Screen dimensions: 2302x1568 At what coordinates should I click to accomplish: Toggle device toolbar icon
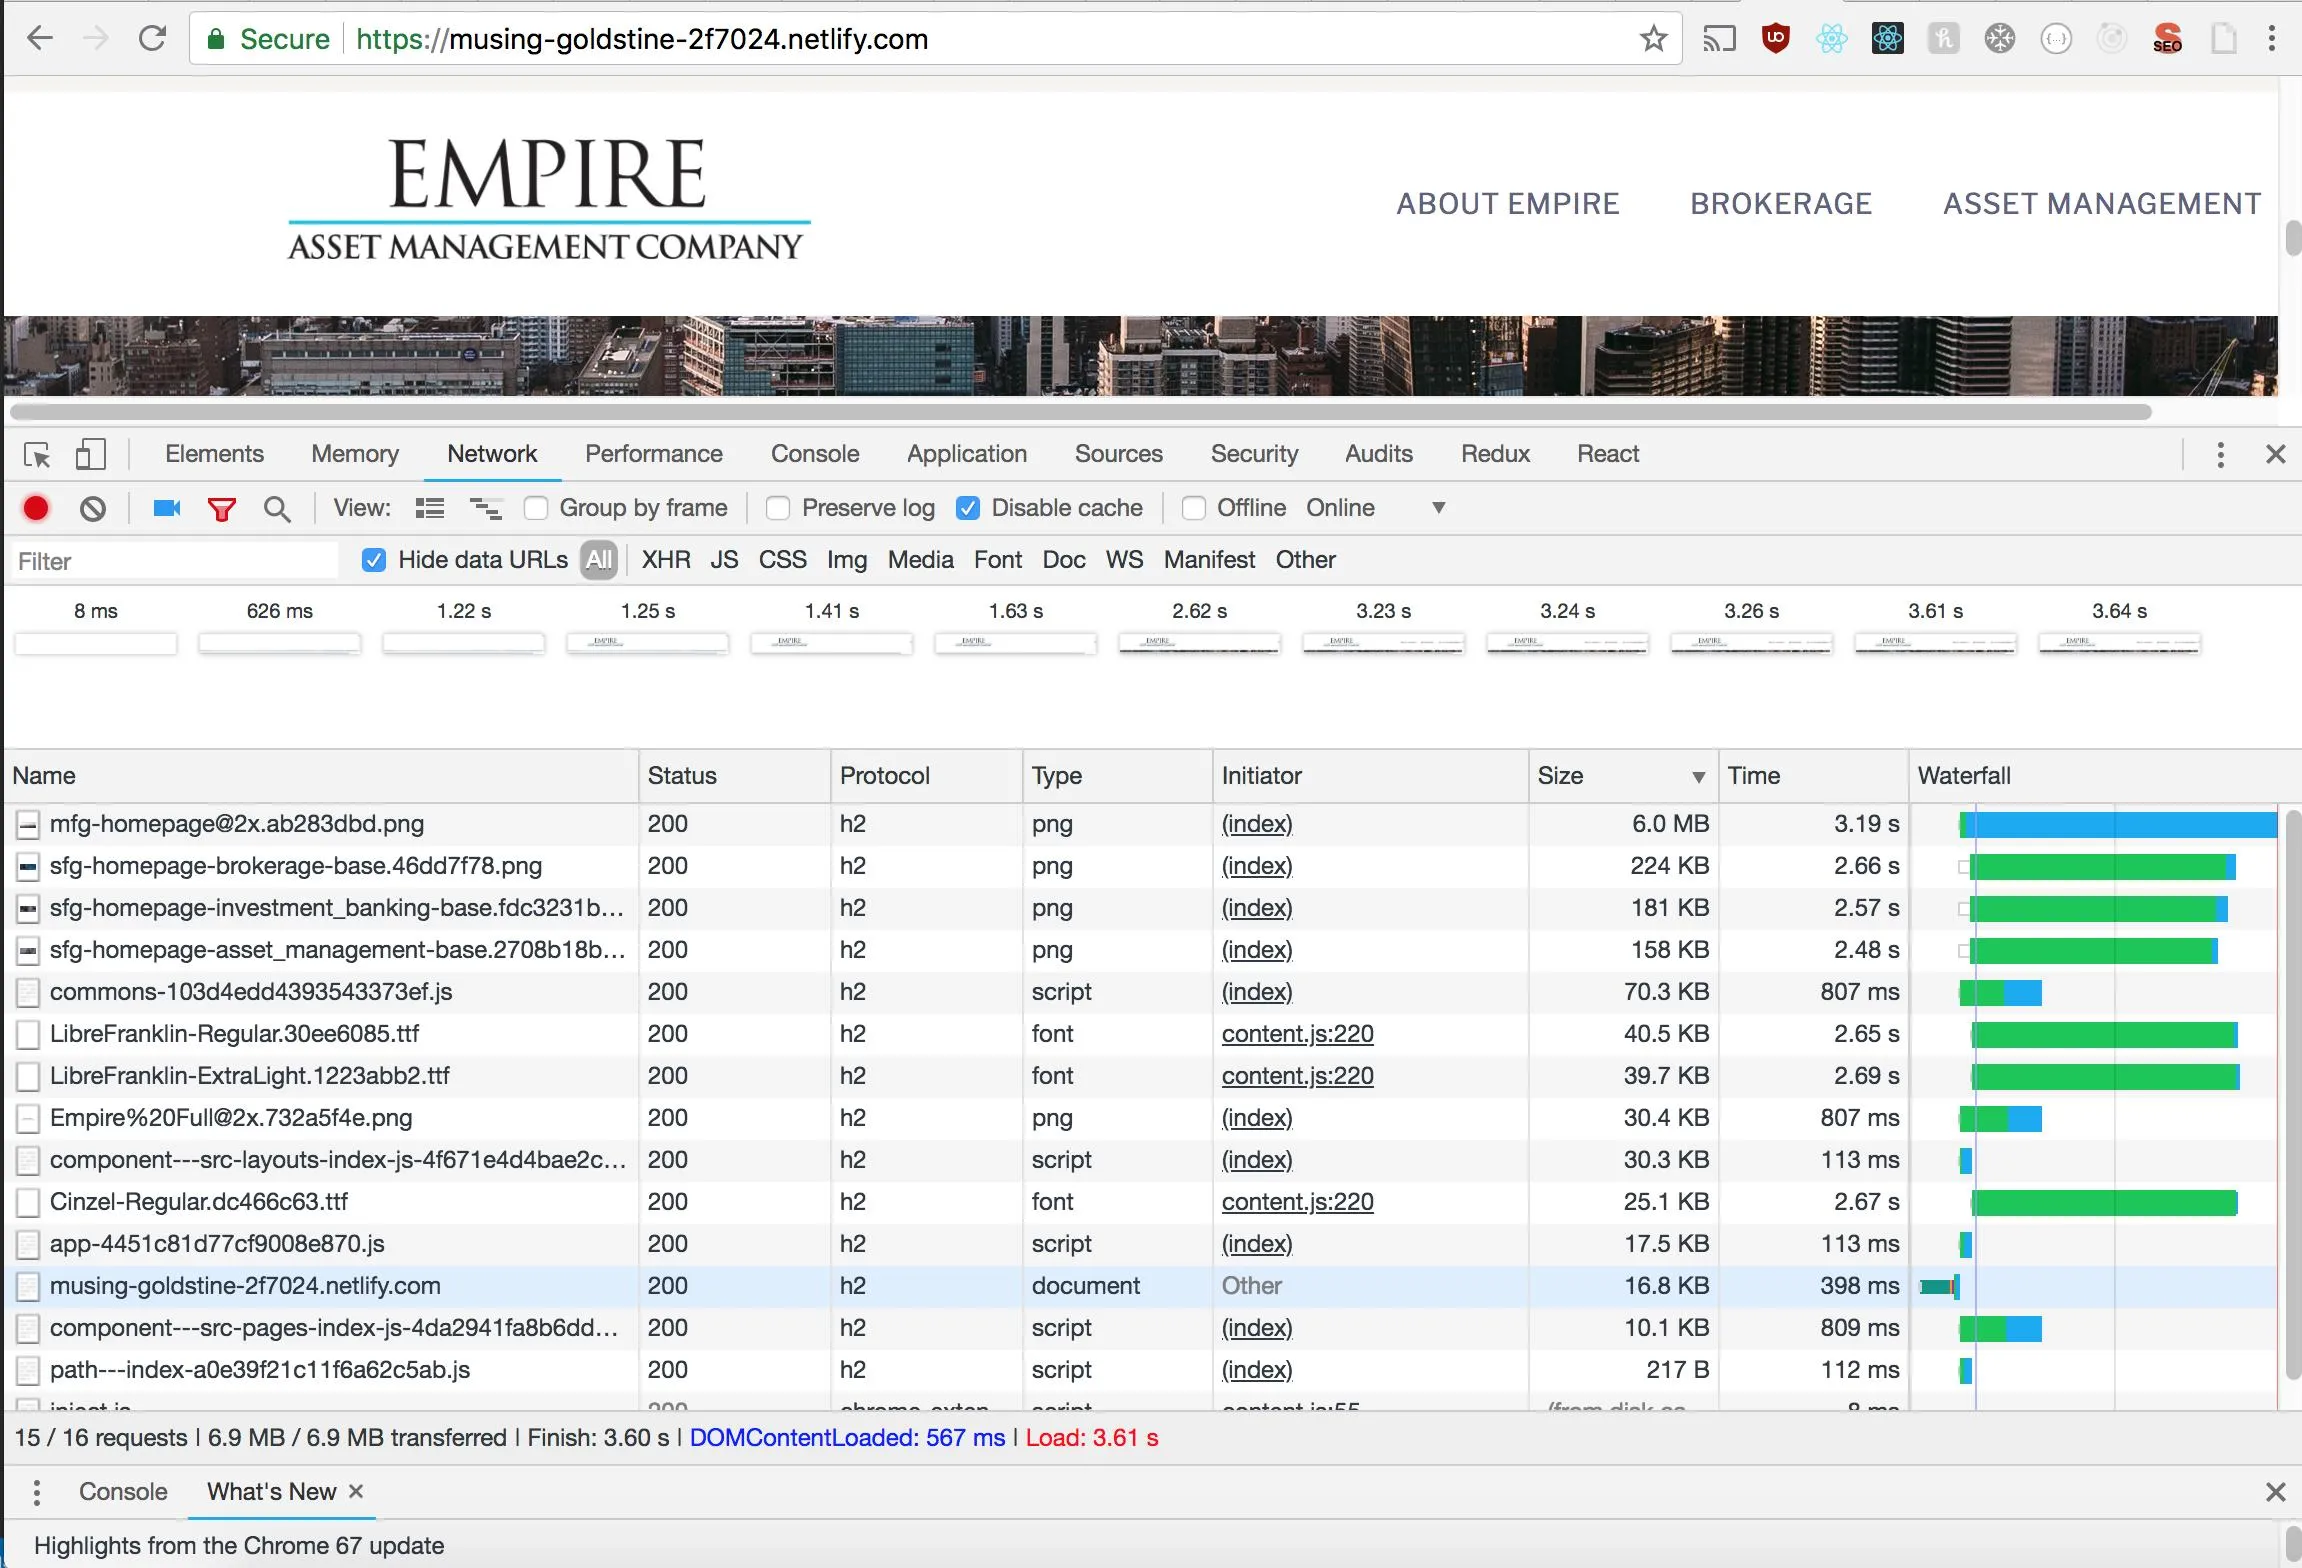click(90, 454)
